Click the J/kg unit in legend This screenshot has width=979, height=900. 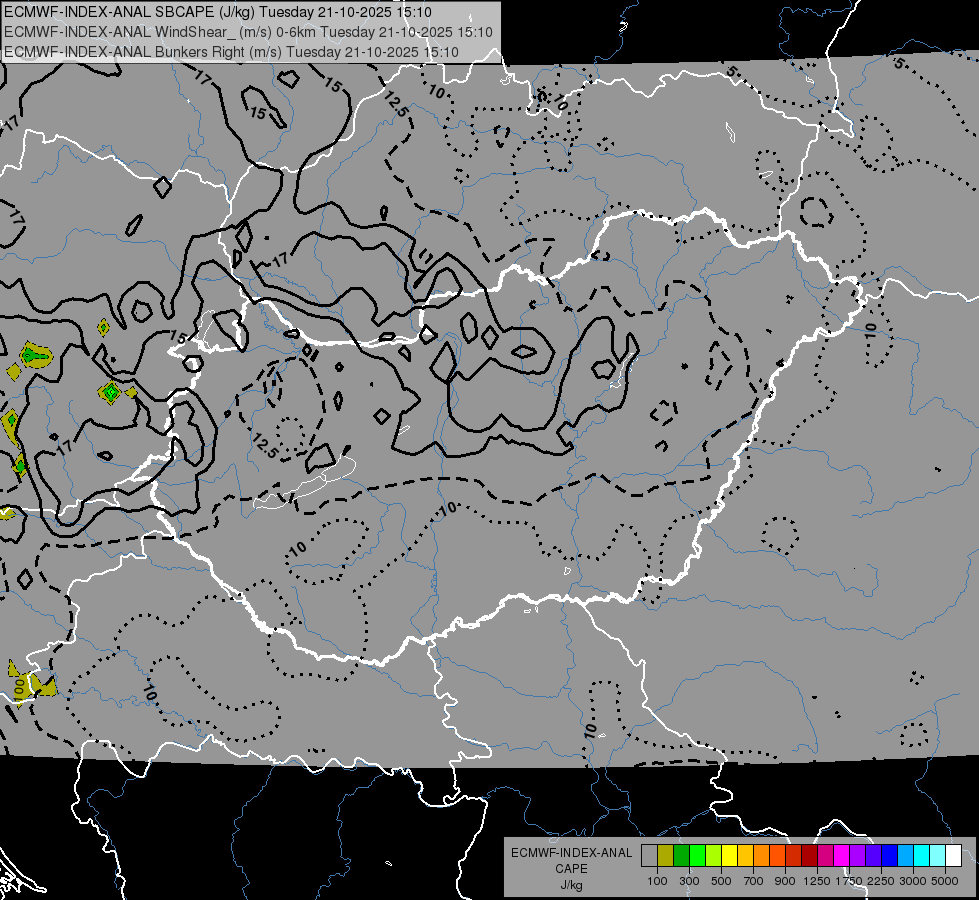pos(571,885)
